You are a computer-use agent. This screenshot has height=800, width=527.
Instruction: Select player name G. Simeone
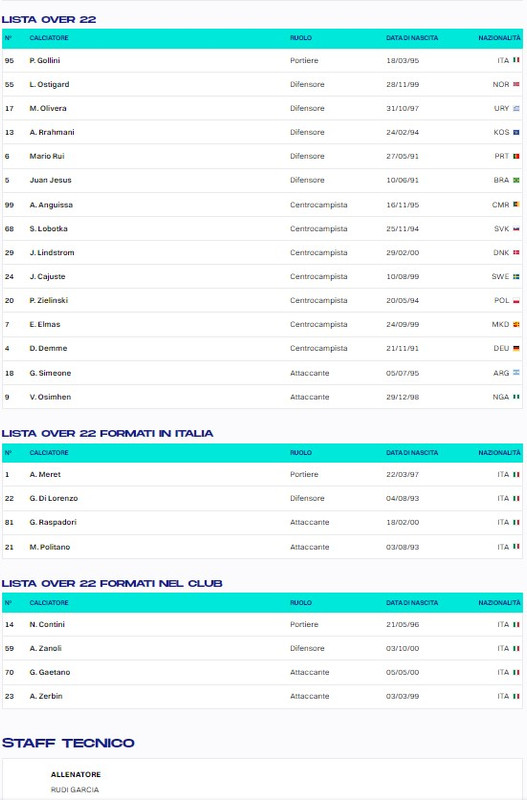coord(51,373)
